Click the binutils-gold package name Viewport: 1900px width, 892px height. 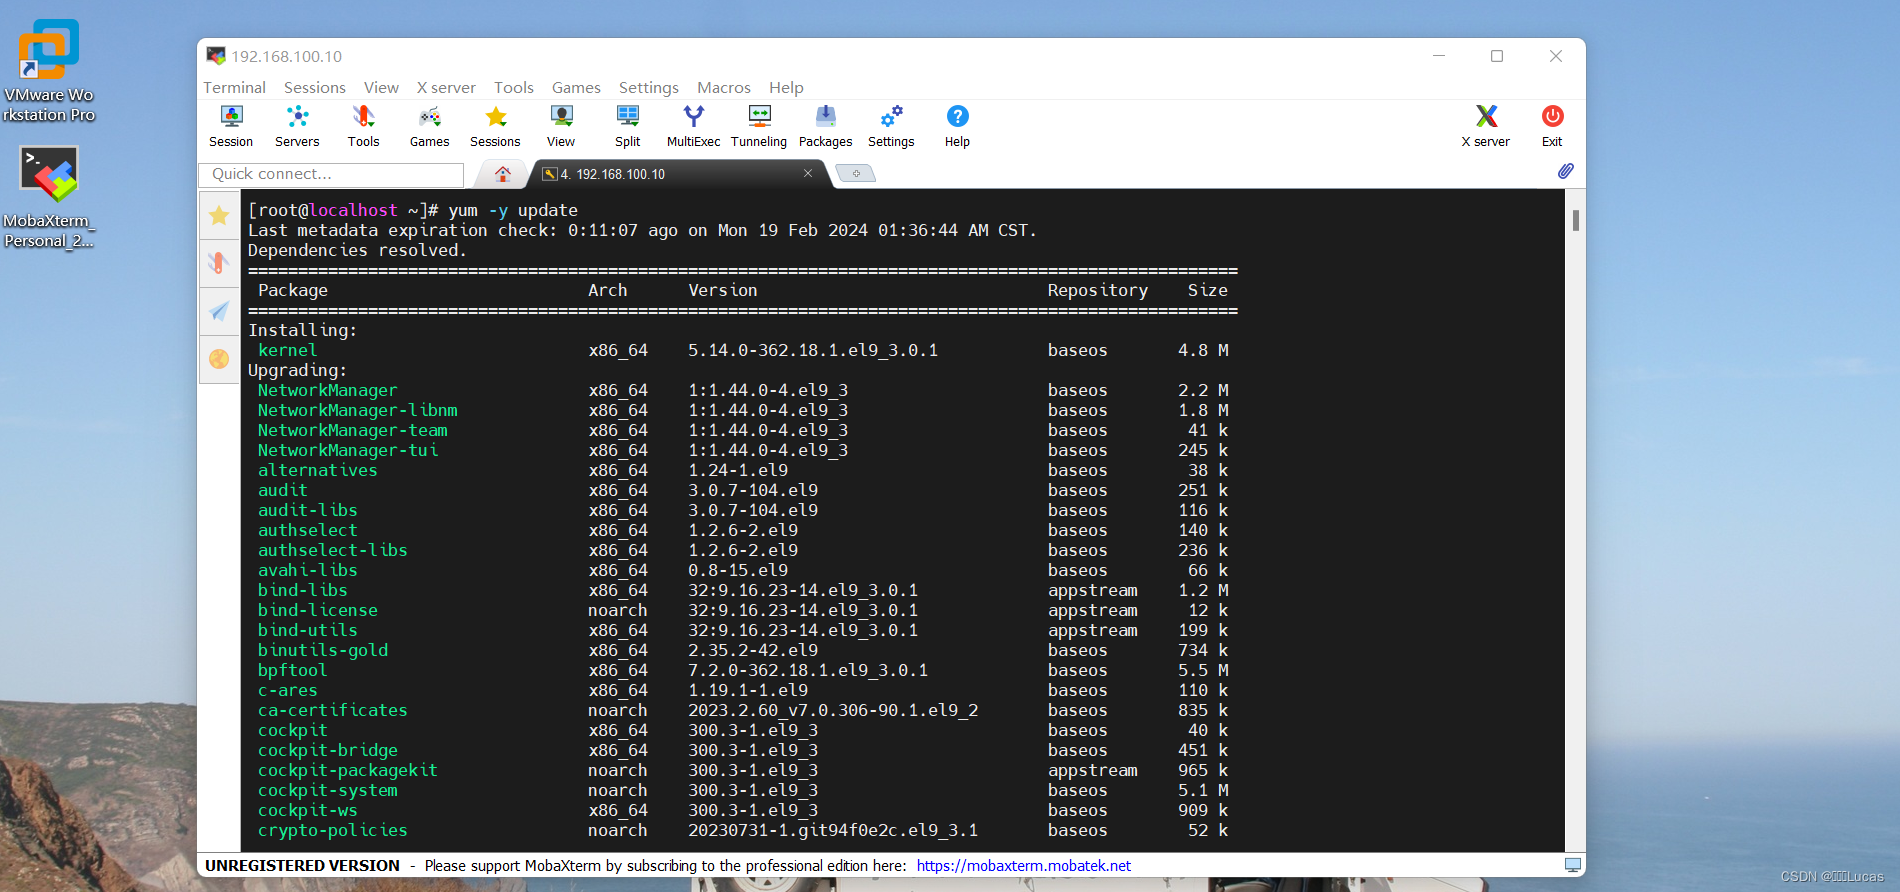[322, 650]
